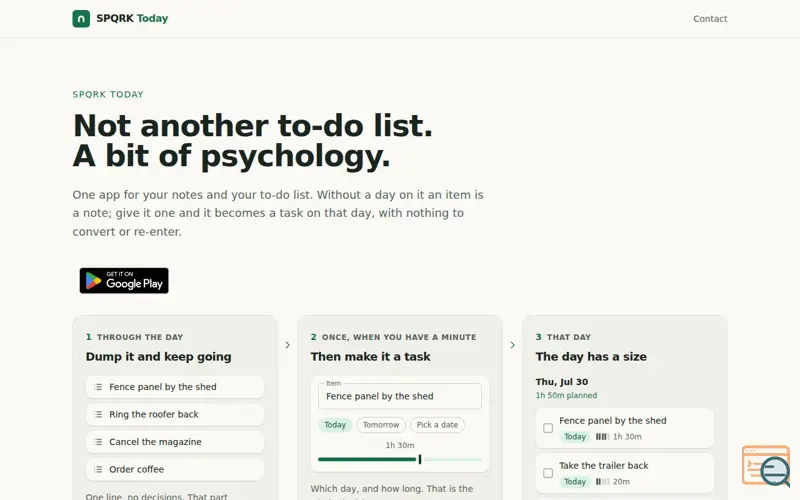Image resolution: width=800 pixels, height=500 pixels.
Task: Select the Cancel the magazine note
Action: pyautogui.click(x=175, y=442)
